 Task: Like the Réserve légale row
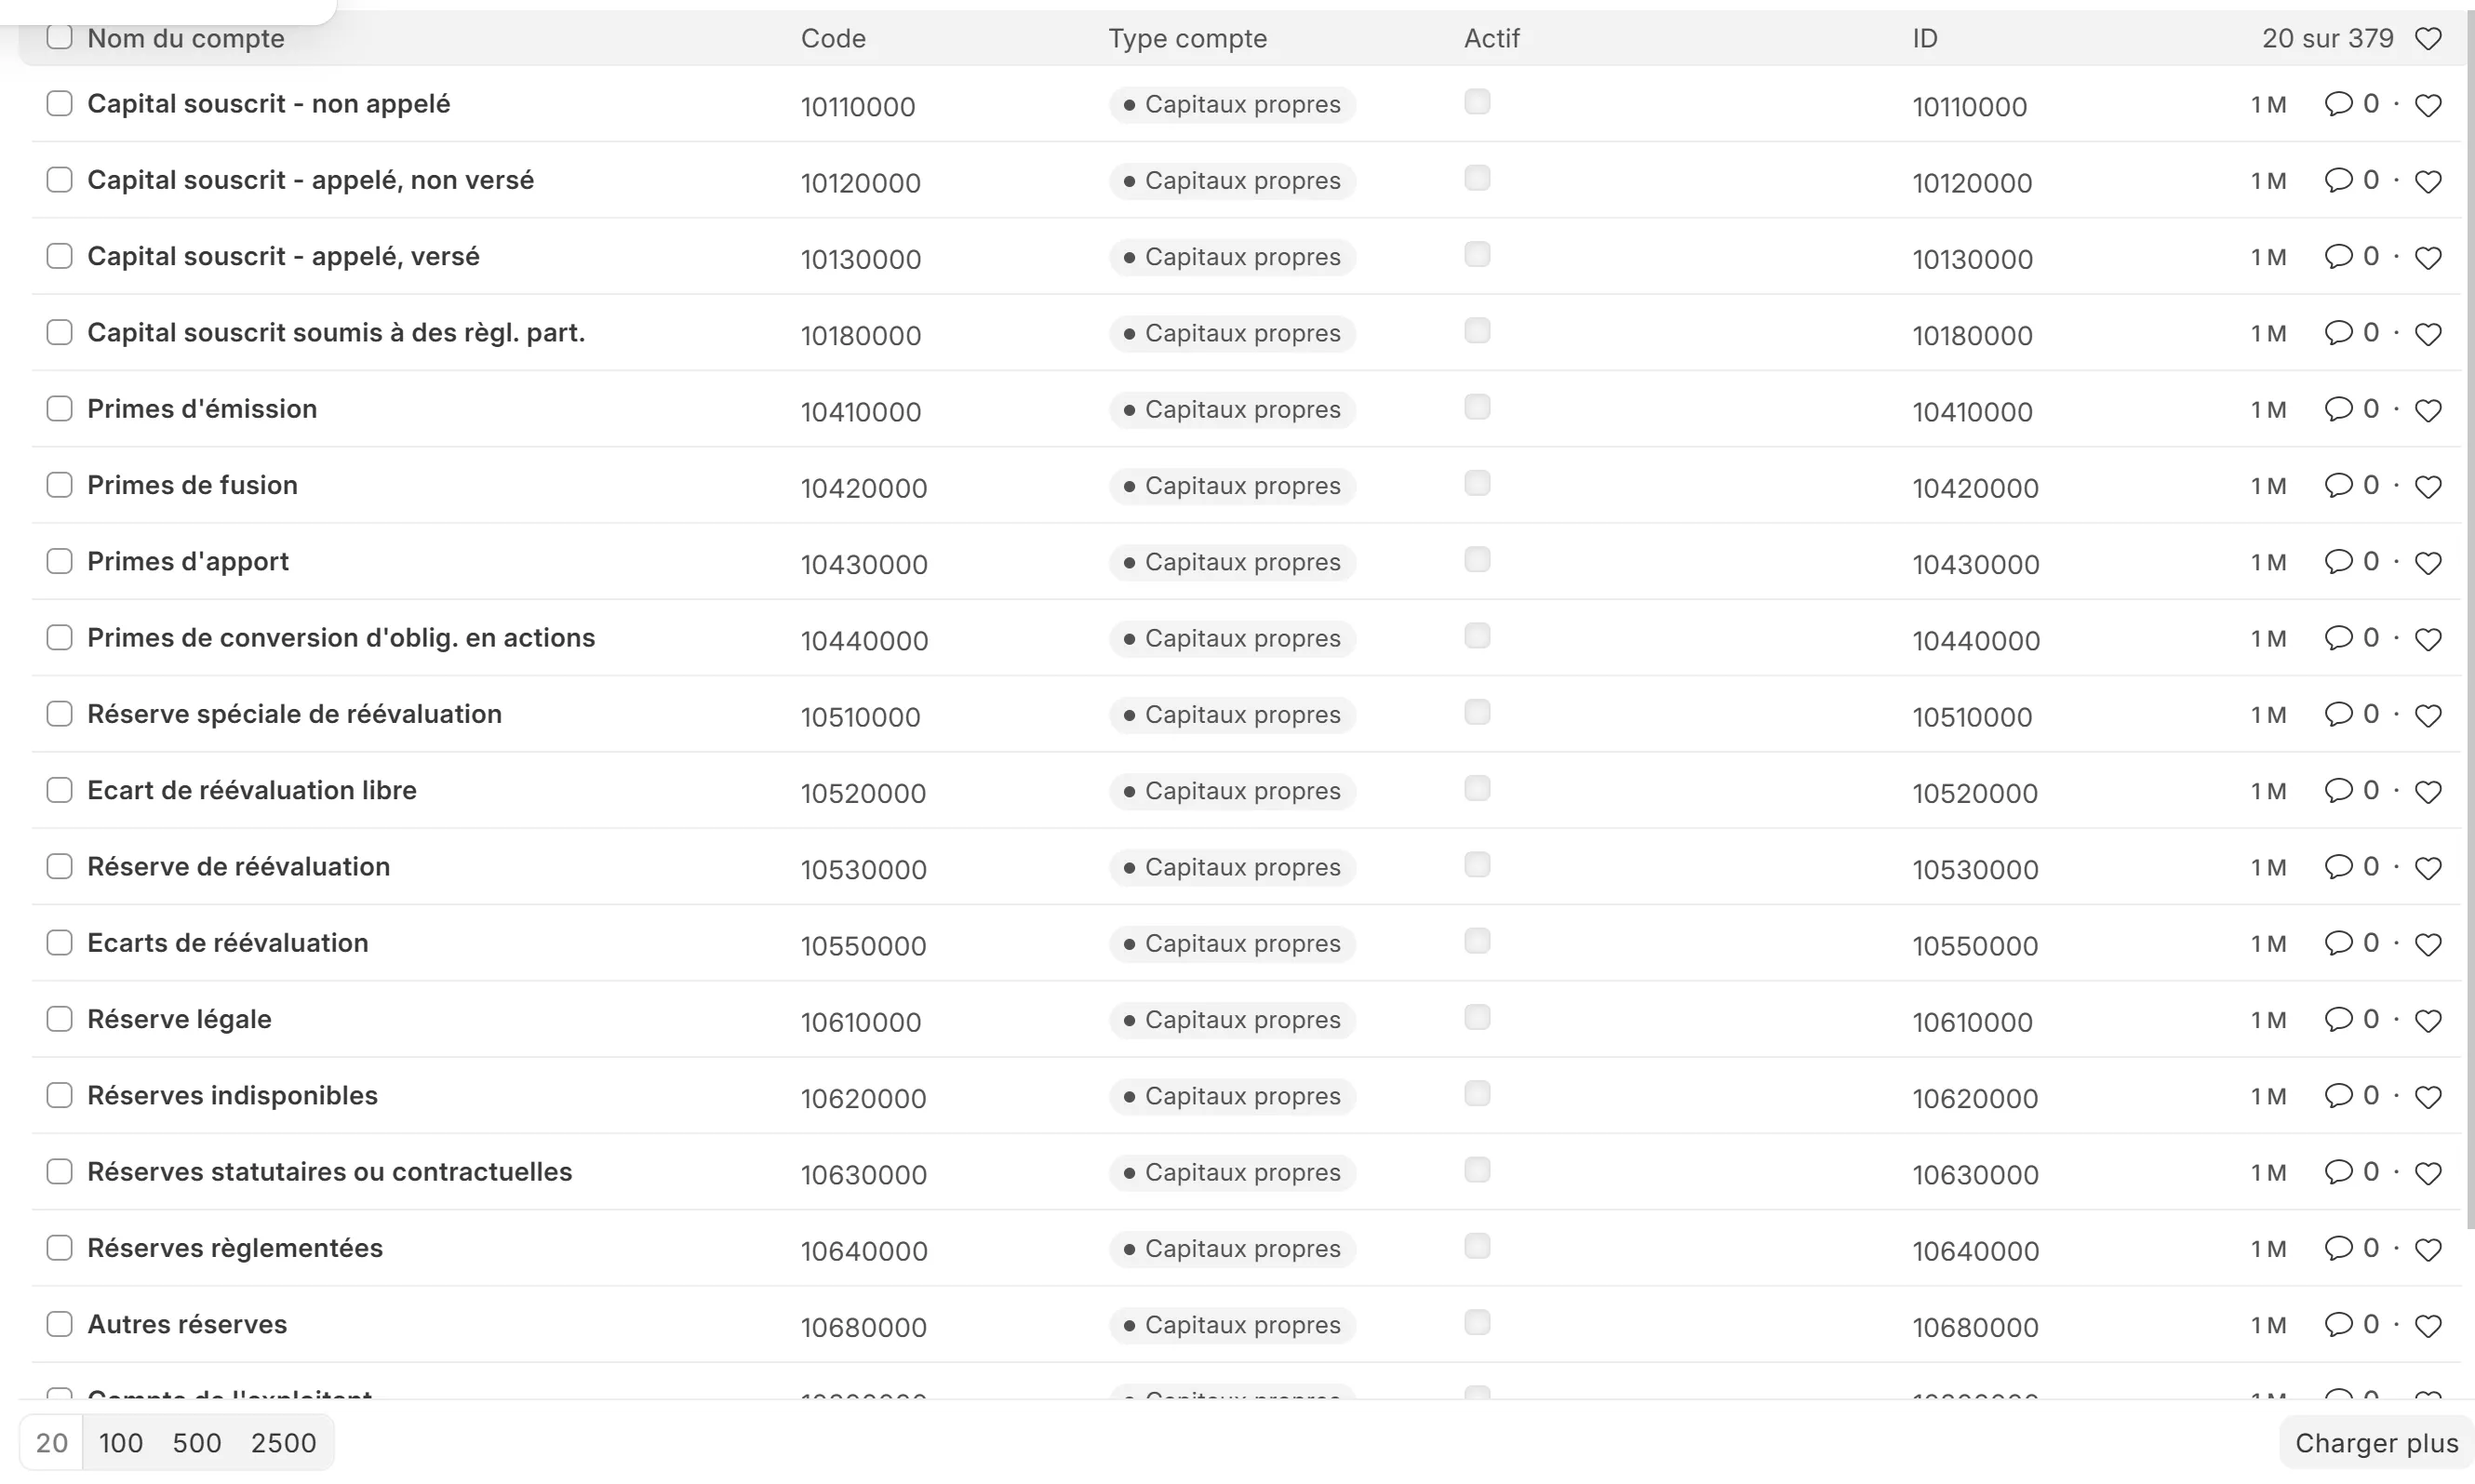(2428, 1020)
